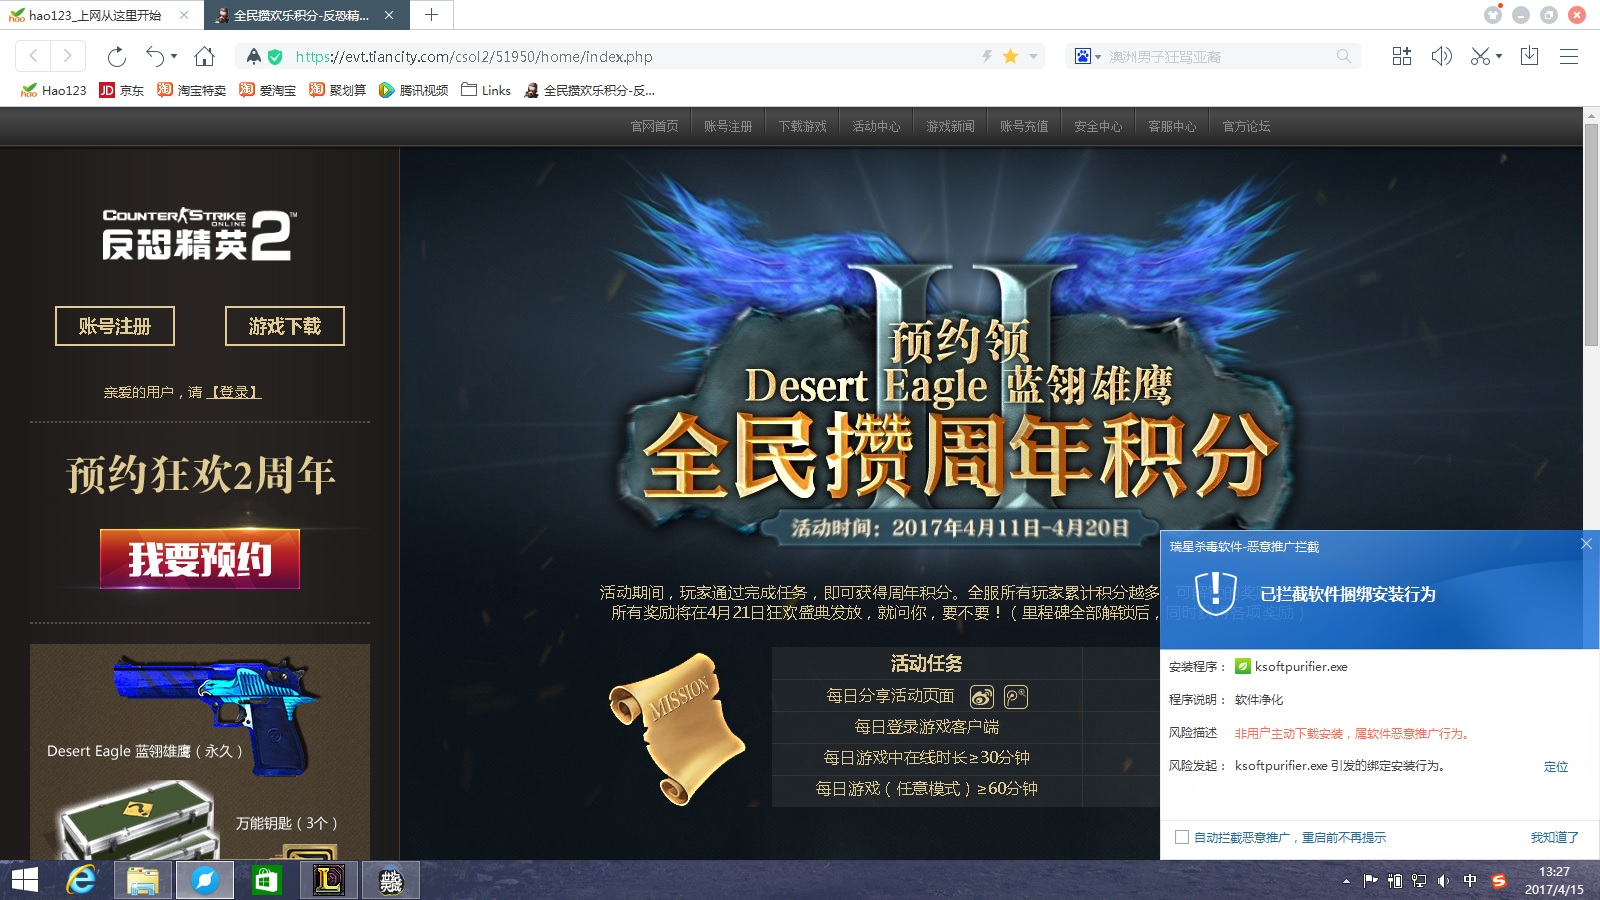The height and width of the screenshot is (900, 1600).
Task: Go forward with the browser forward arrow
Action: (67, 56)
